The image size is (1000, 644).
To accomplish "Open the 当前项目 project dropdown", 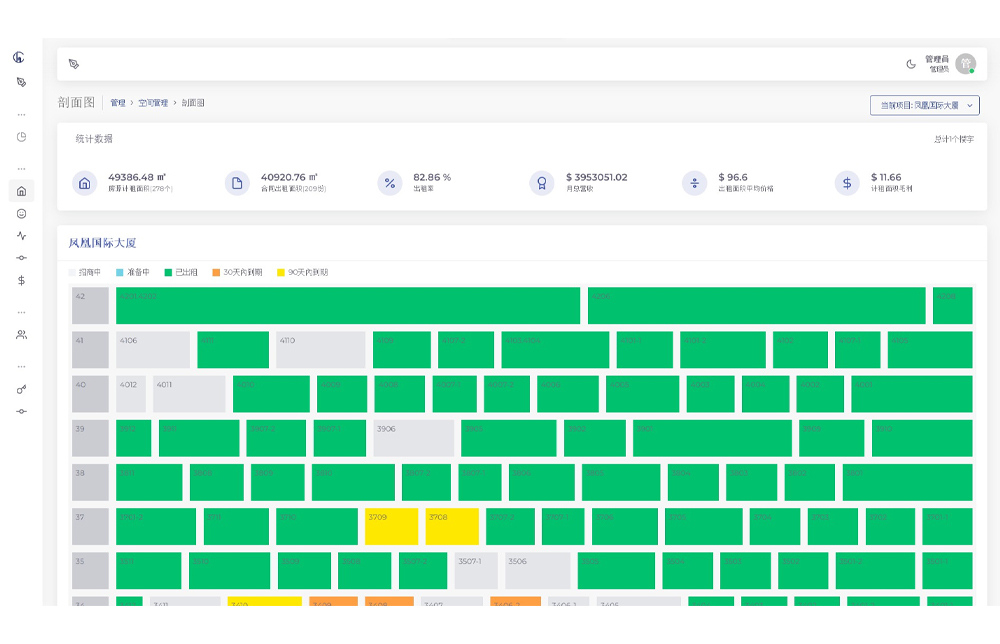I will [924, 105].
